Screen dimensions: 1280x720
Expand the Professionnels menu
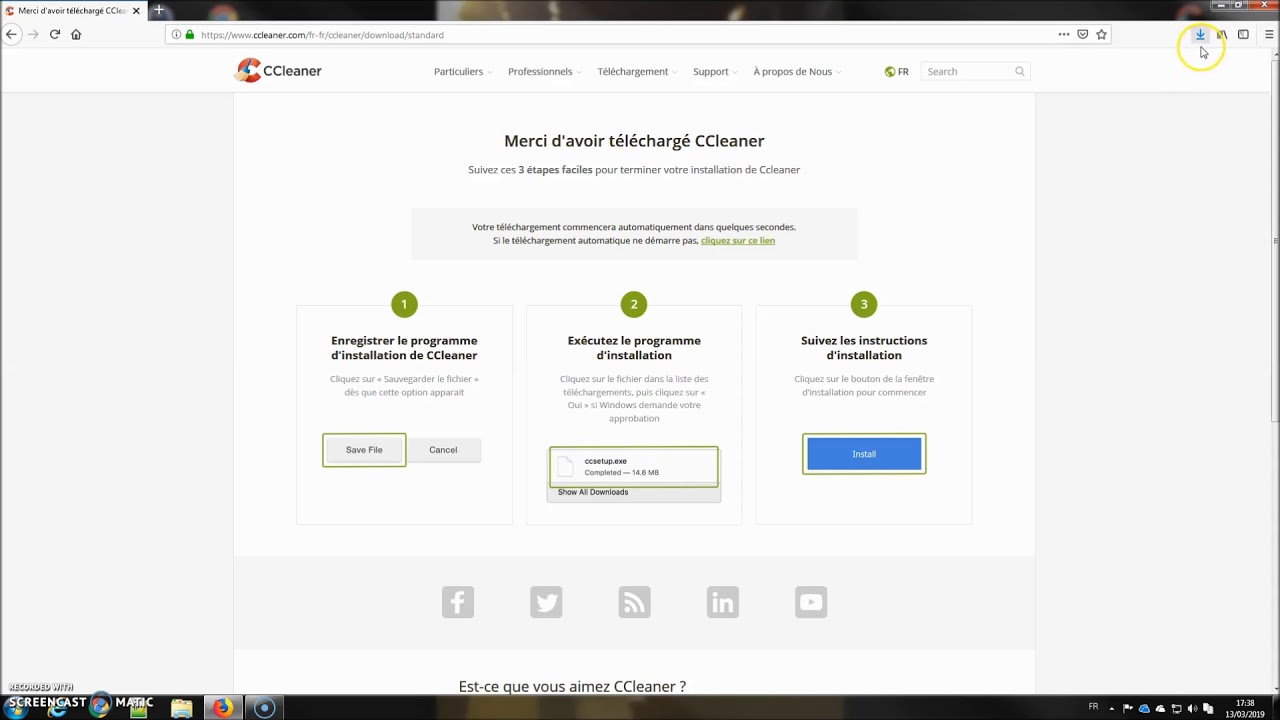tap(543, 72)
